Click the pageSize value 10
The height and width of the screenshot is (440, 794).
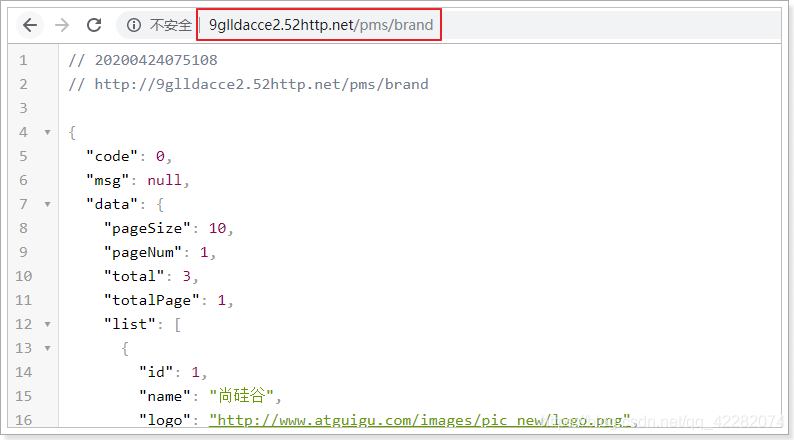click(218, 228)
